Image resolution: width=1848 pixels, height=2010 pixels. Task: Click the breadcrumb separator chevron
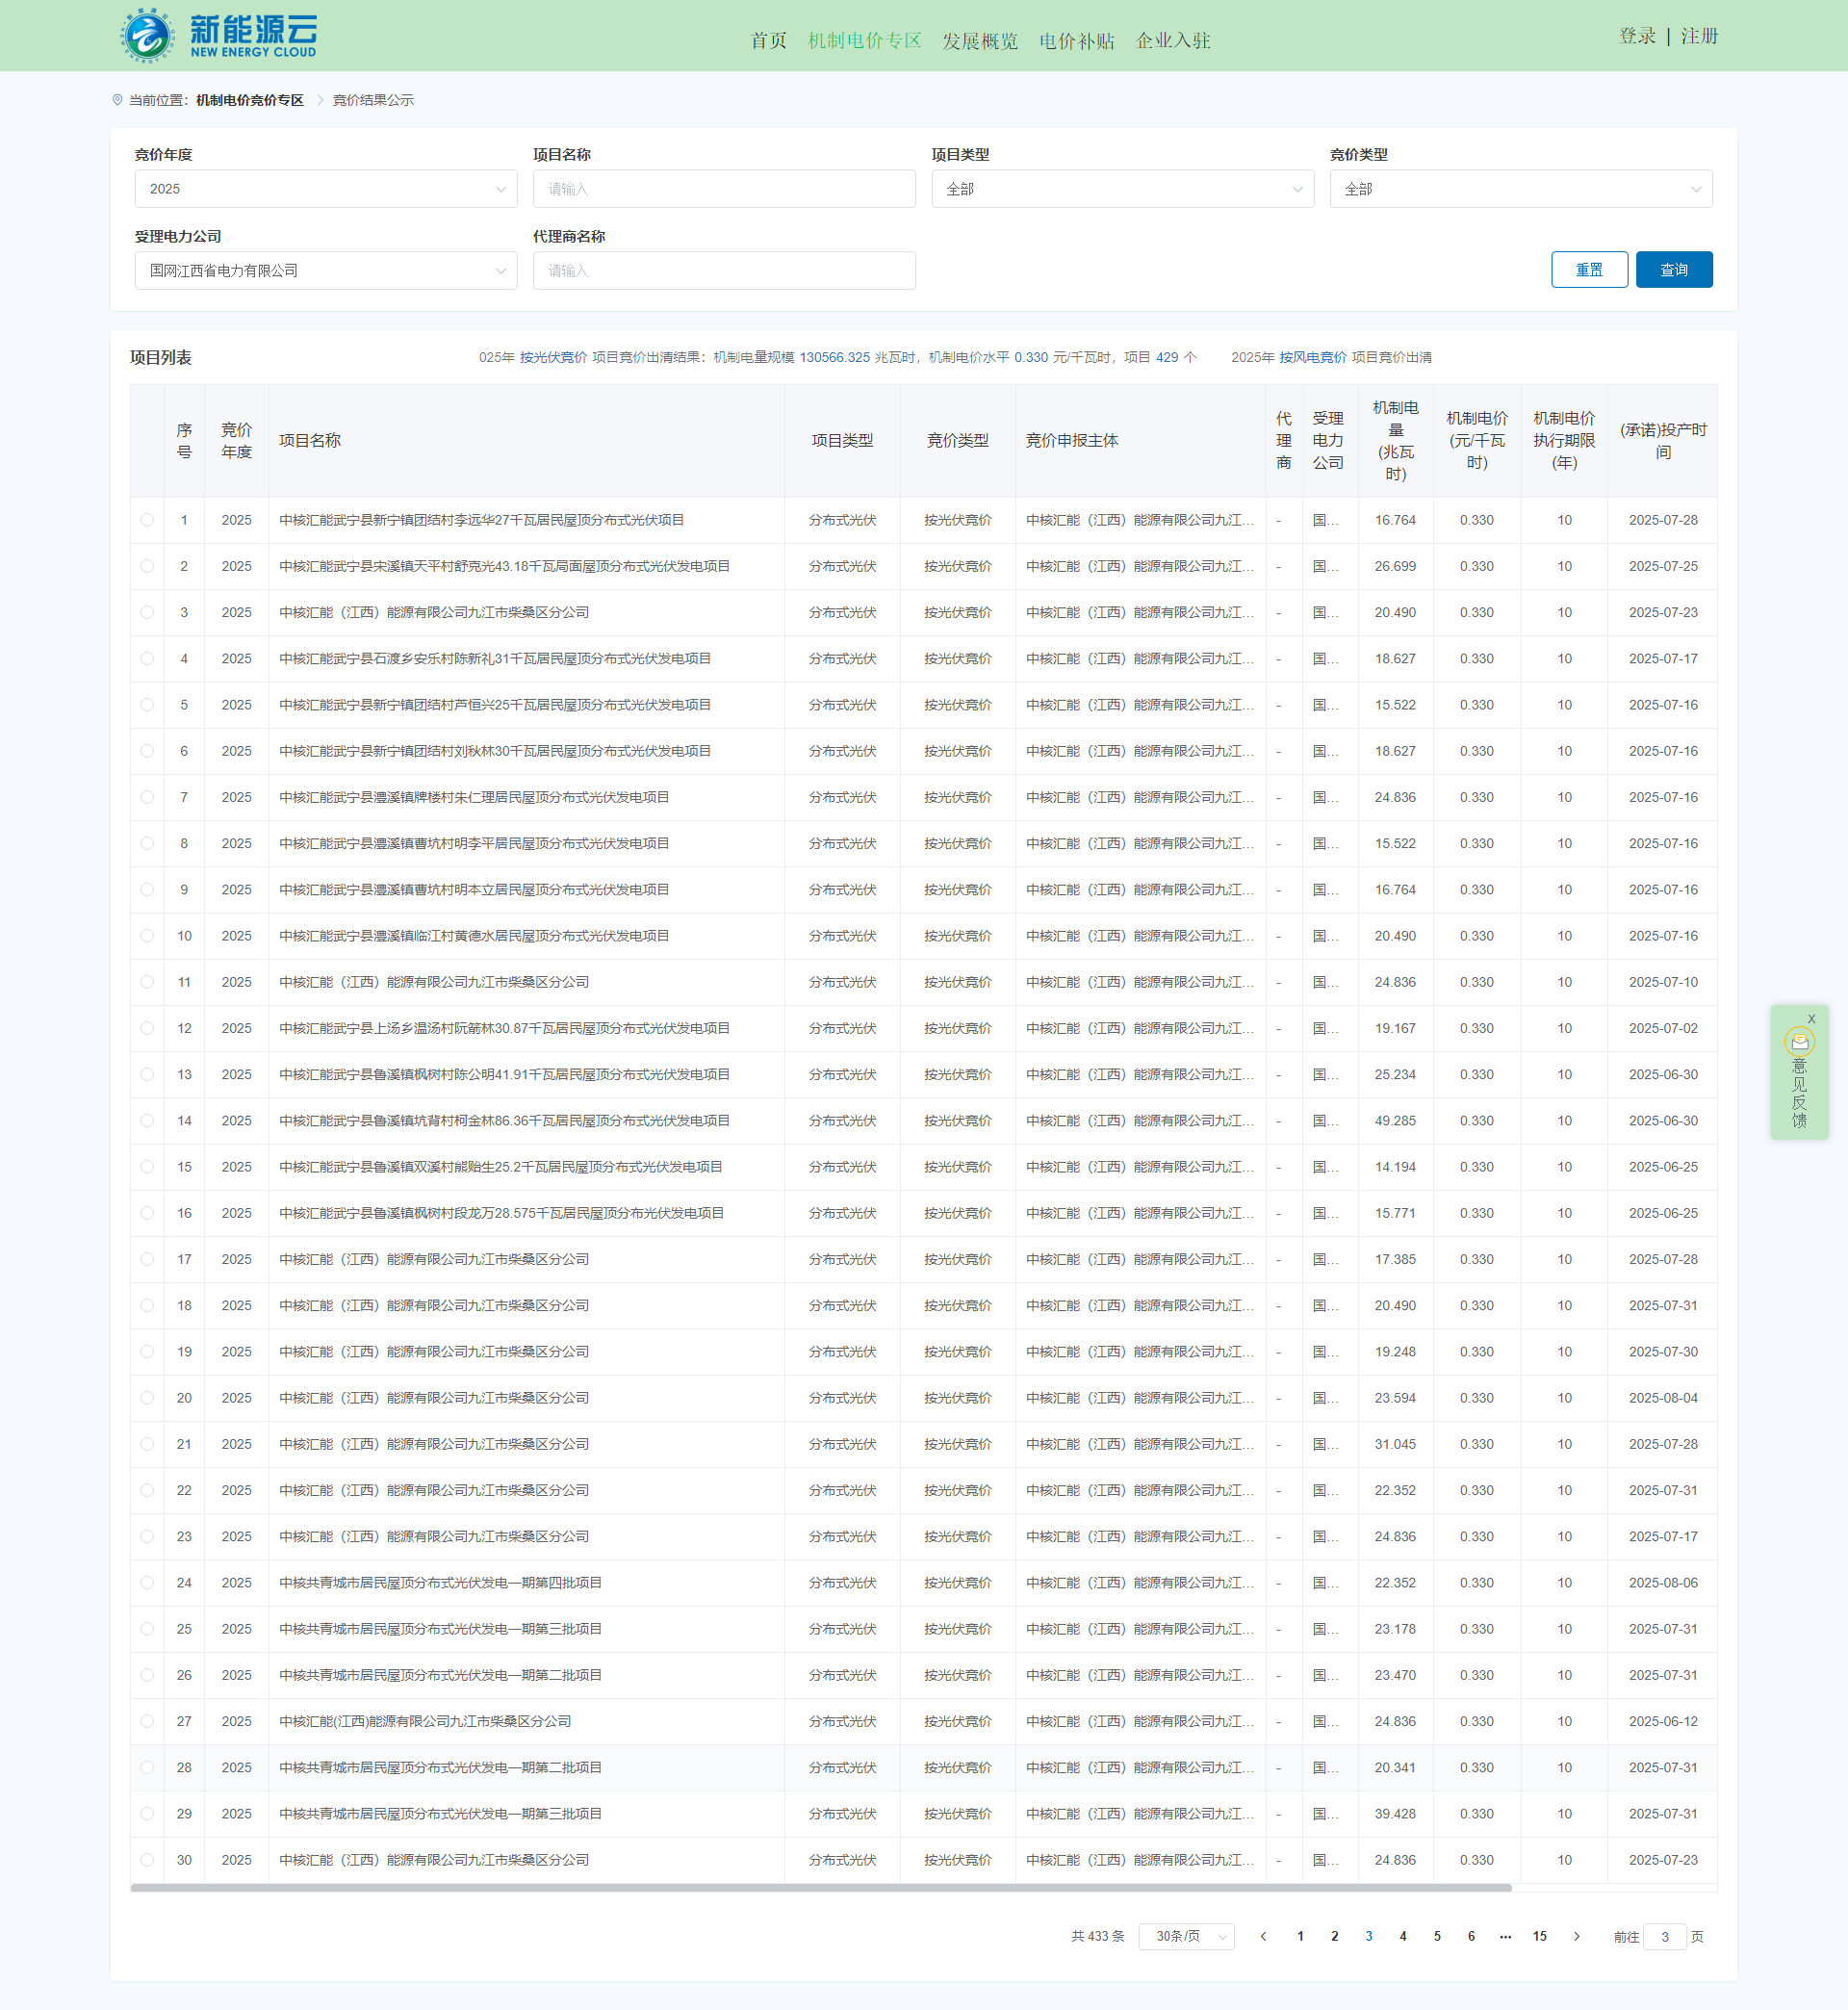tap(320, 100)
